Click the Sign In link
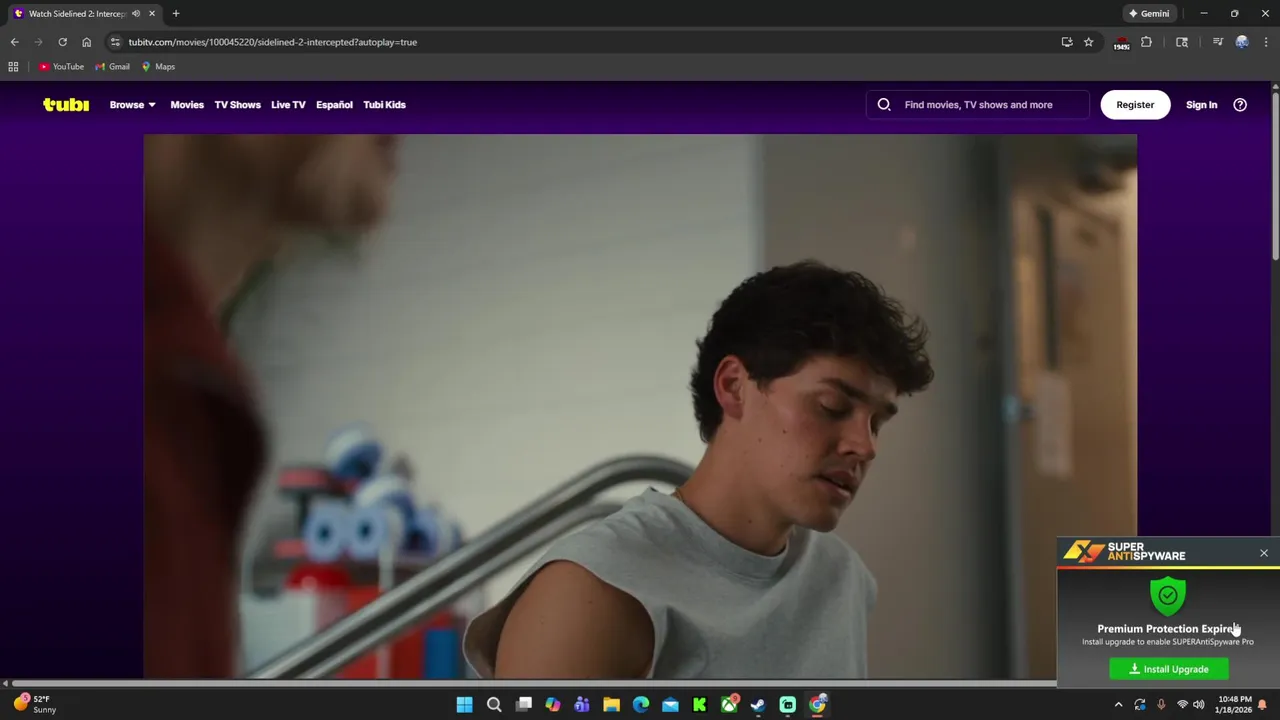This screenshot has height=720, width=1280. point(1201,104)
